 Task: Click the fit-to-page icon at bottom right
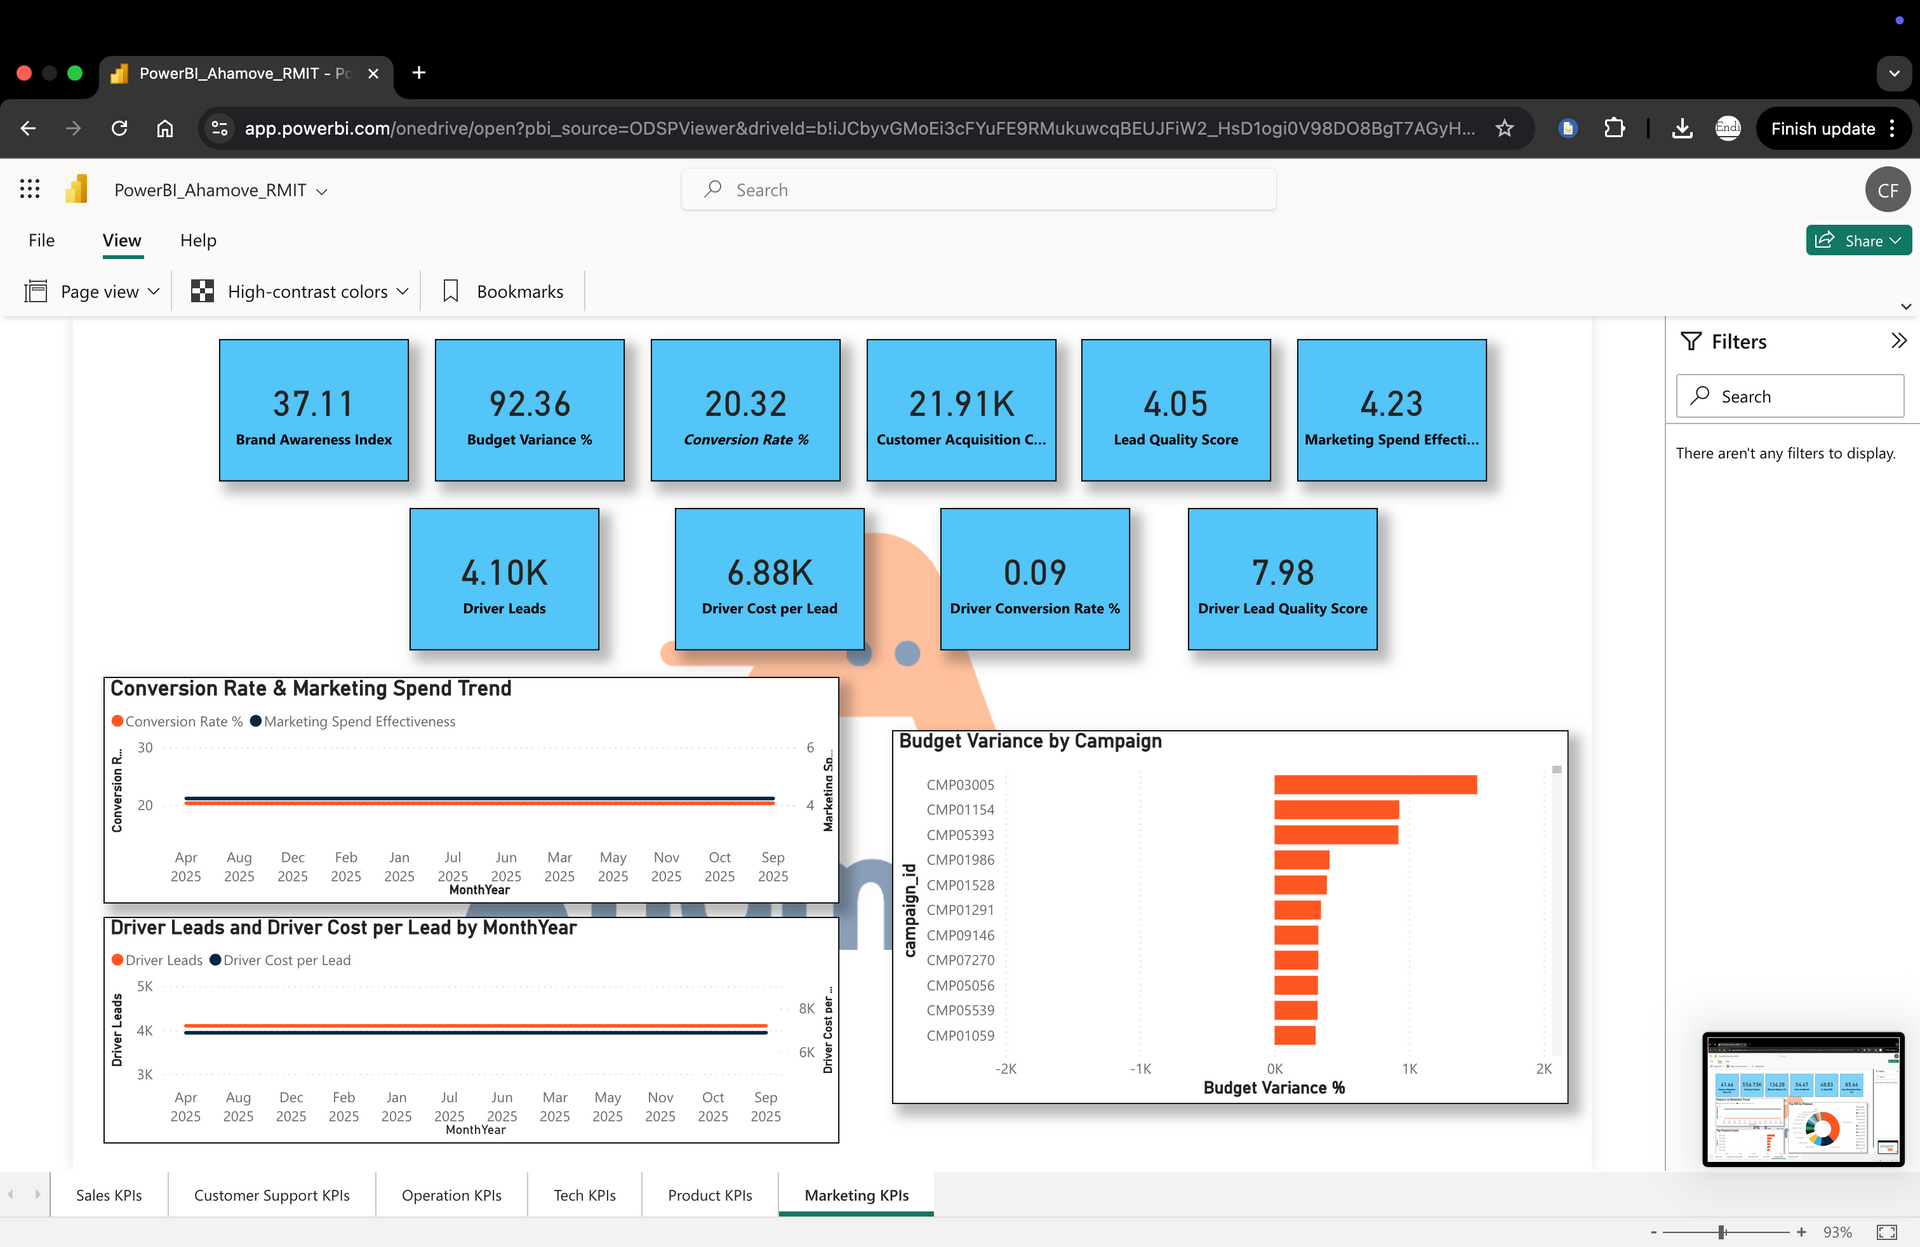[1886, 1232]
